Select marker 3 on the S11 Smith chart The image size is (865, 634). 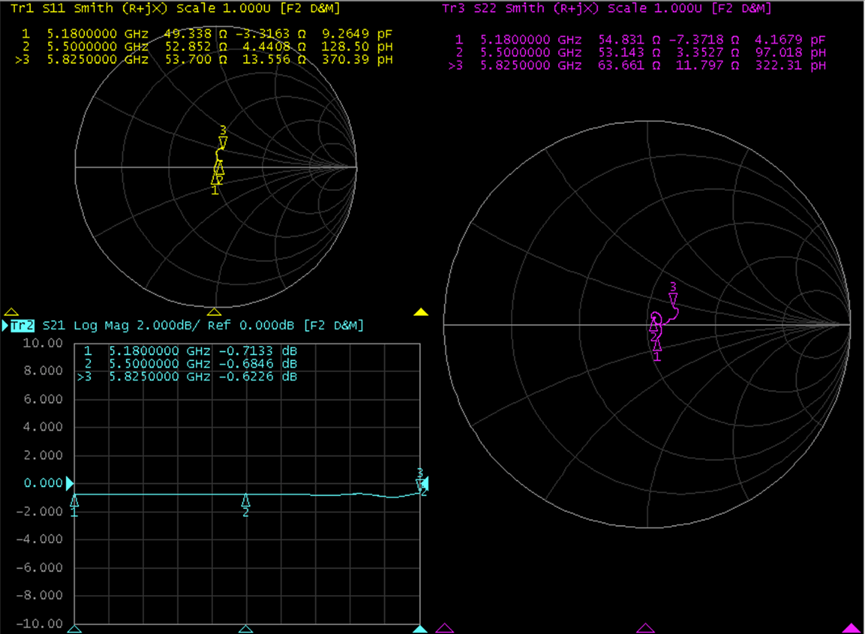pyautogui.click(x=223, y=142)
